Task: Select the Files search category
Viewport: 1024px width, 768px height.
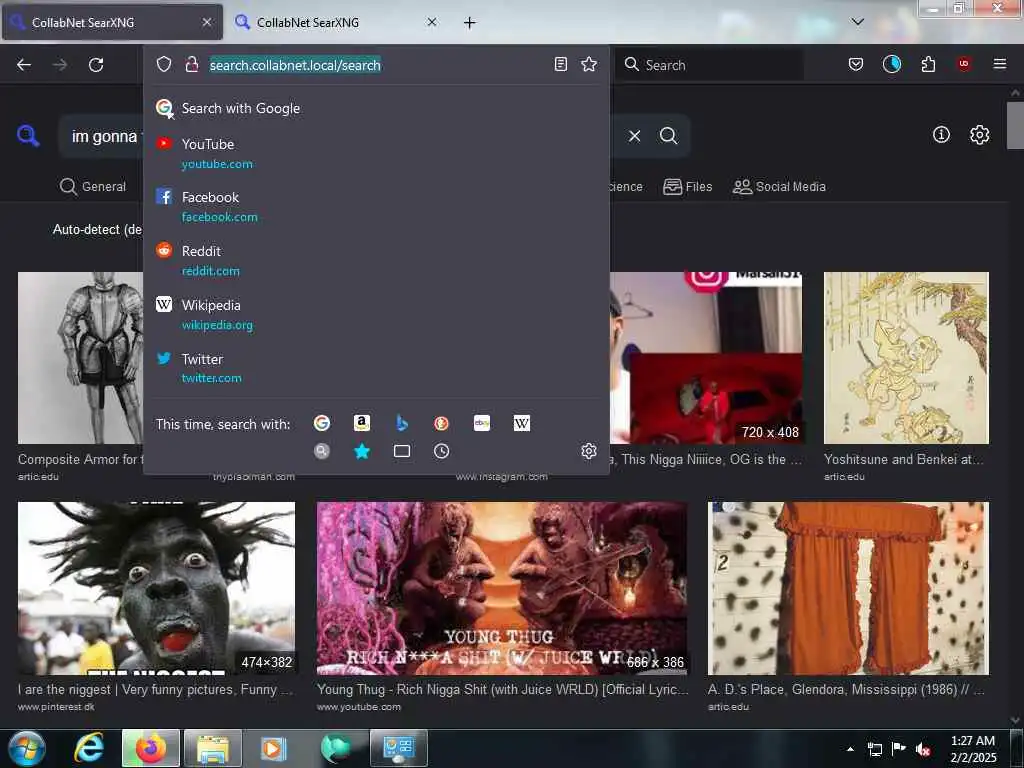Action: [x=687, y=187]
